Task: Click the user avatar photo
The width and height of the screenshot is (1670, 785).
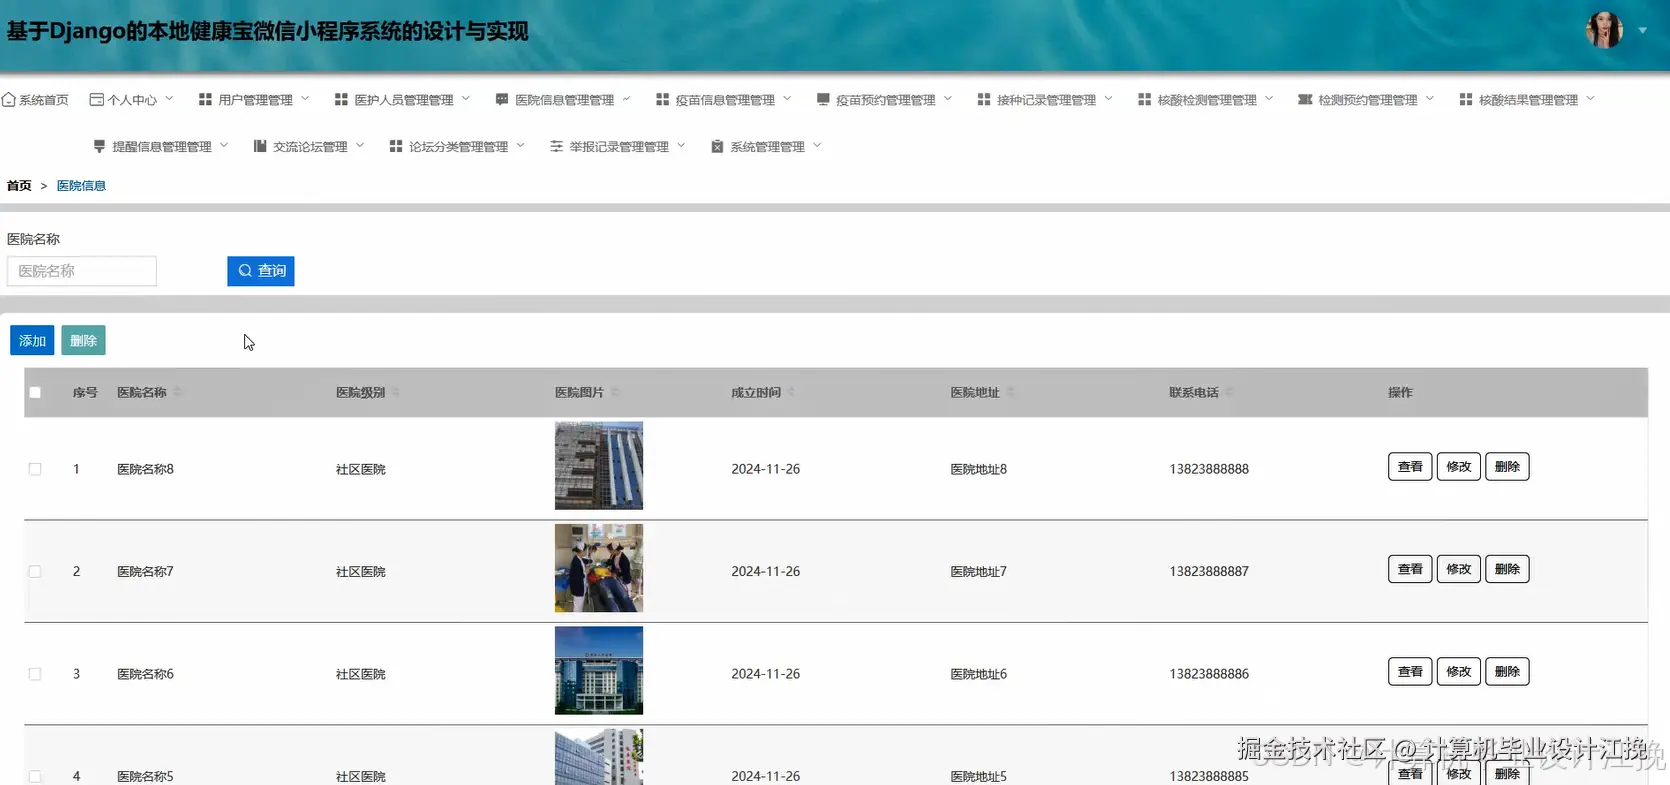Action: coord(1604,30)
